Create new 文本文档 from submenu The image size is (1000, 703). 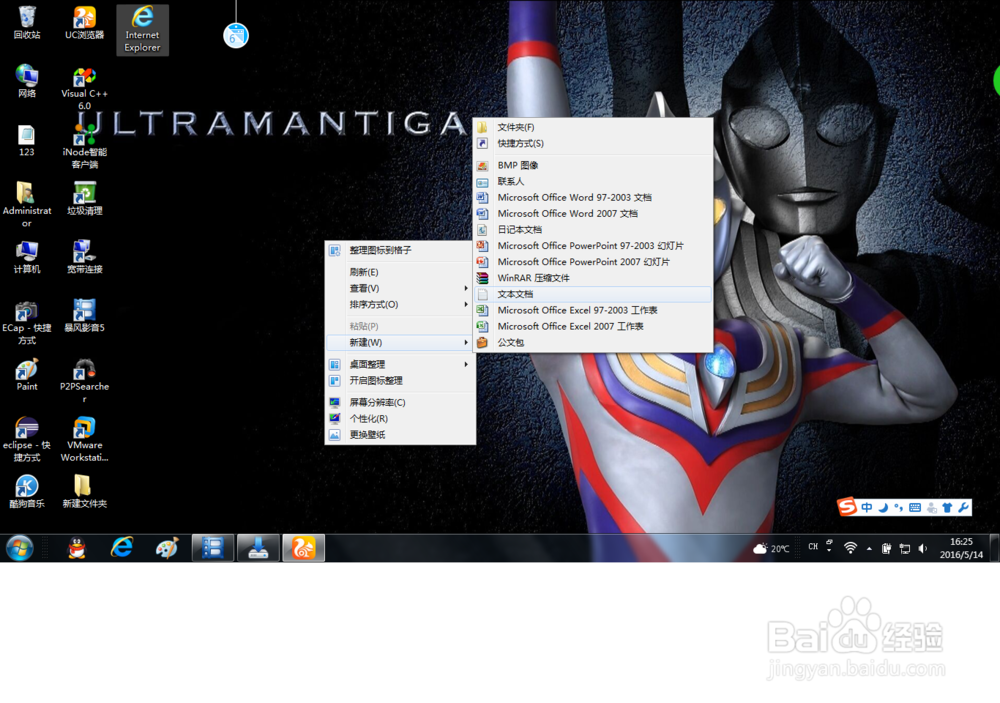pos(593,294)
